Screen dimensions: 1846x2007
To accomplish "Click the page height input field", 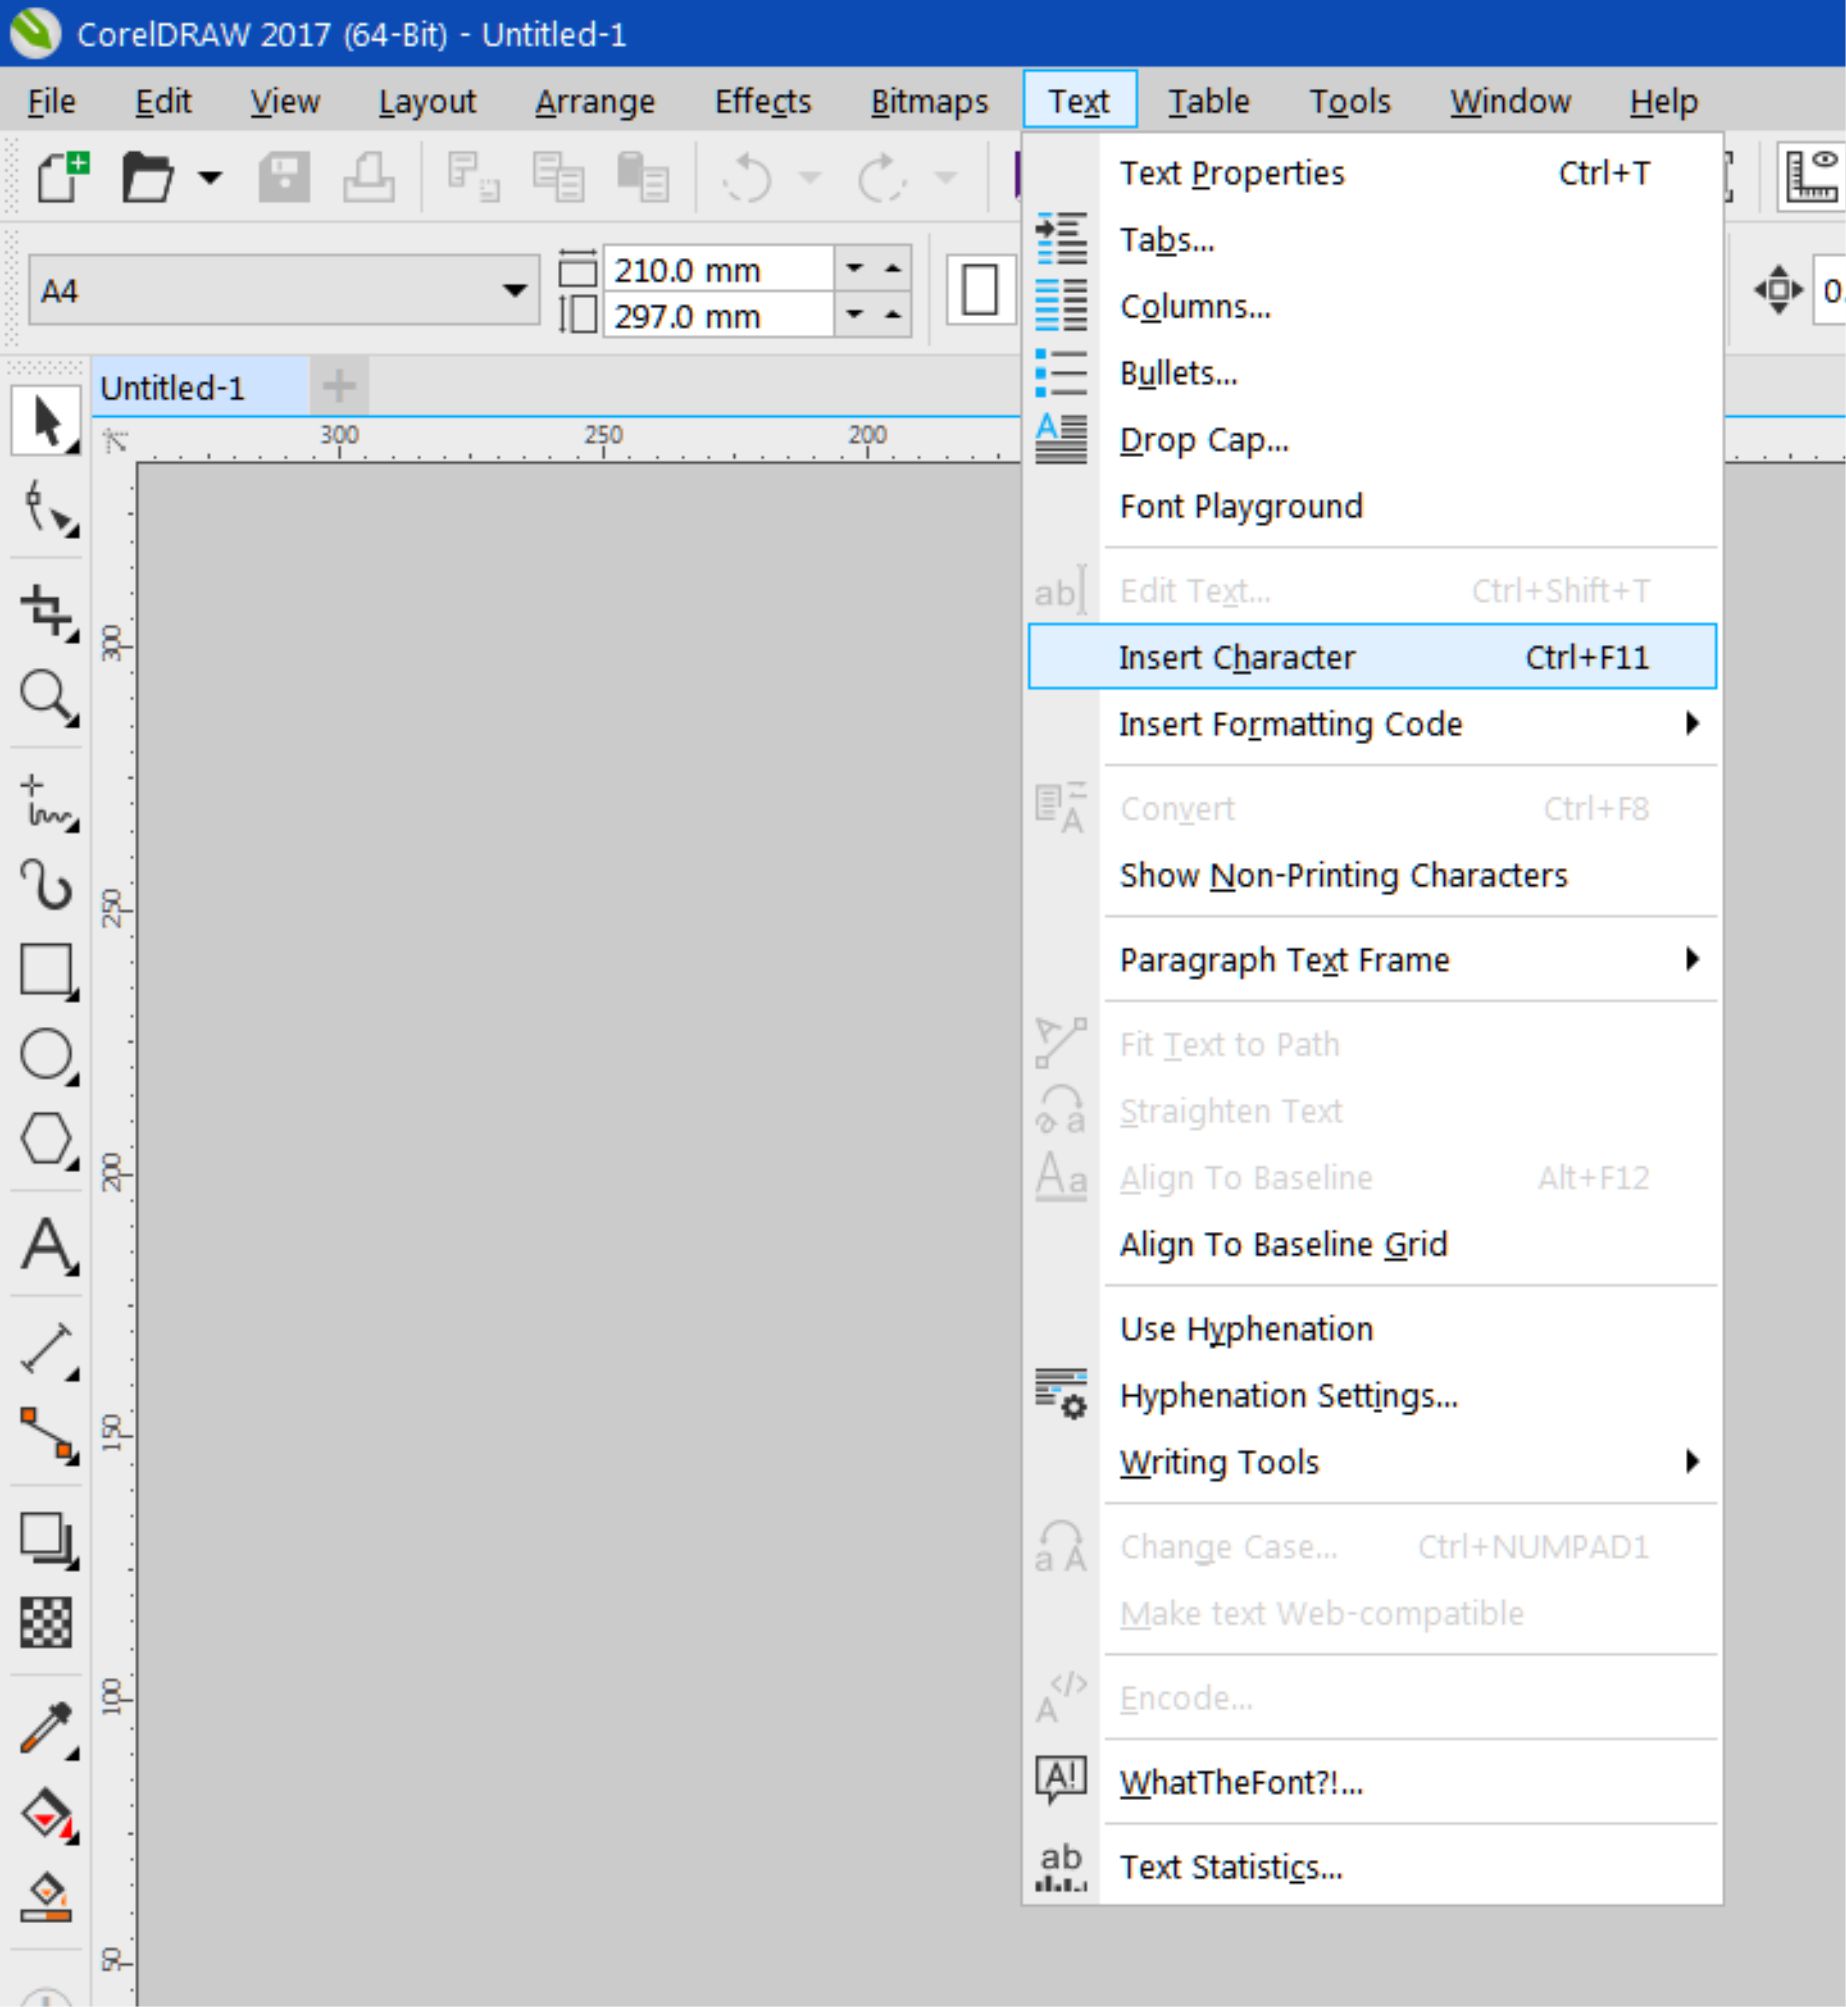I will (x=718, y=315).
